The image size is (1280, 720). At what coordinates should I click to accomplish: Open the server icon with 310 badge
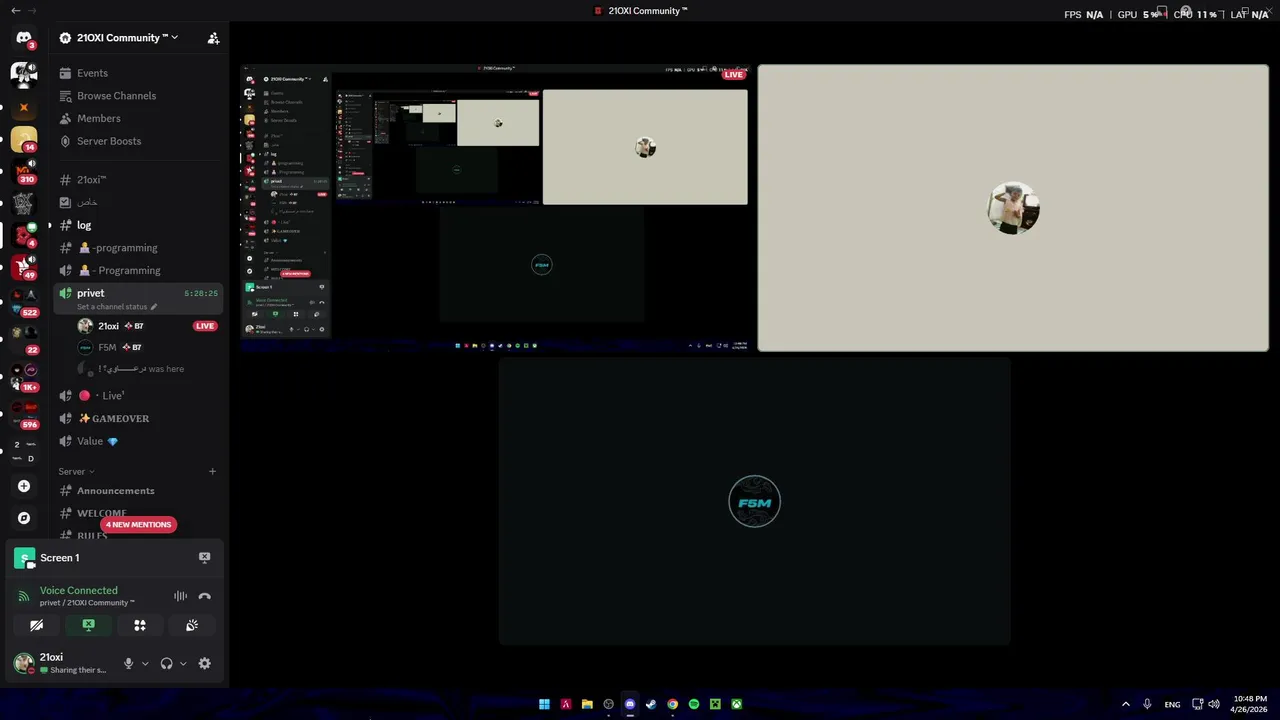click(x=24, y=171)
